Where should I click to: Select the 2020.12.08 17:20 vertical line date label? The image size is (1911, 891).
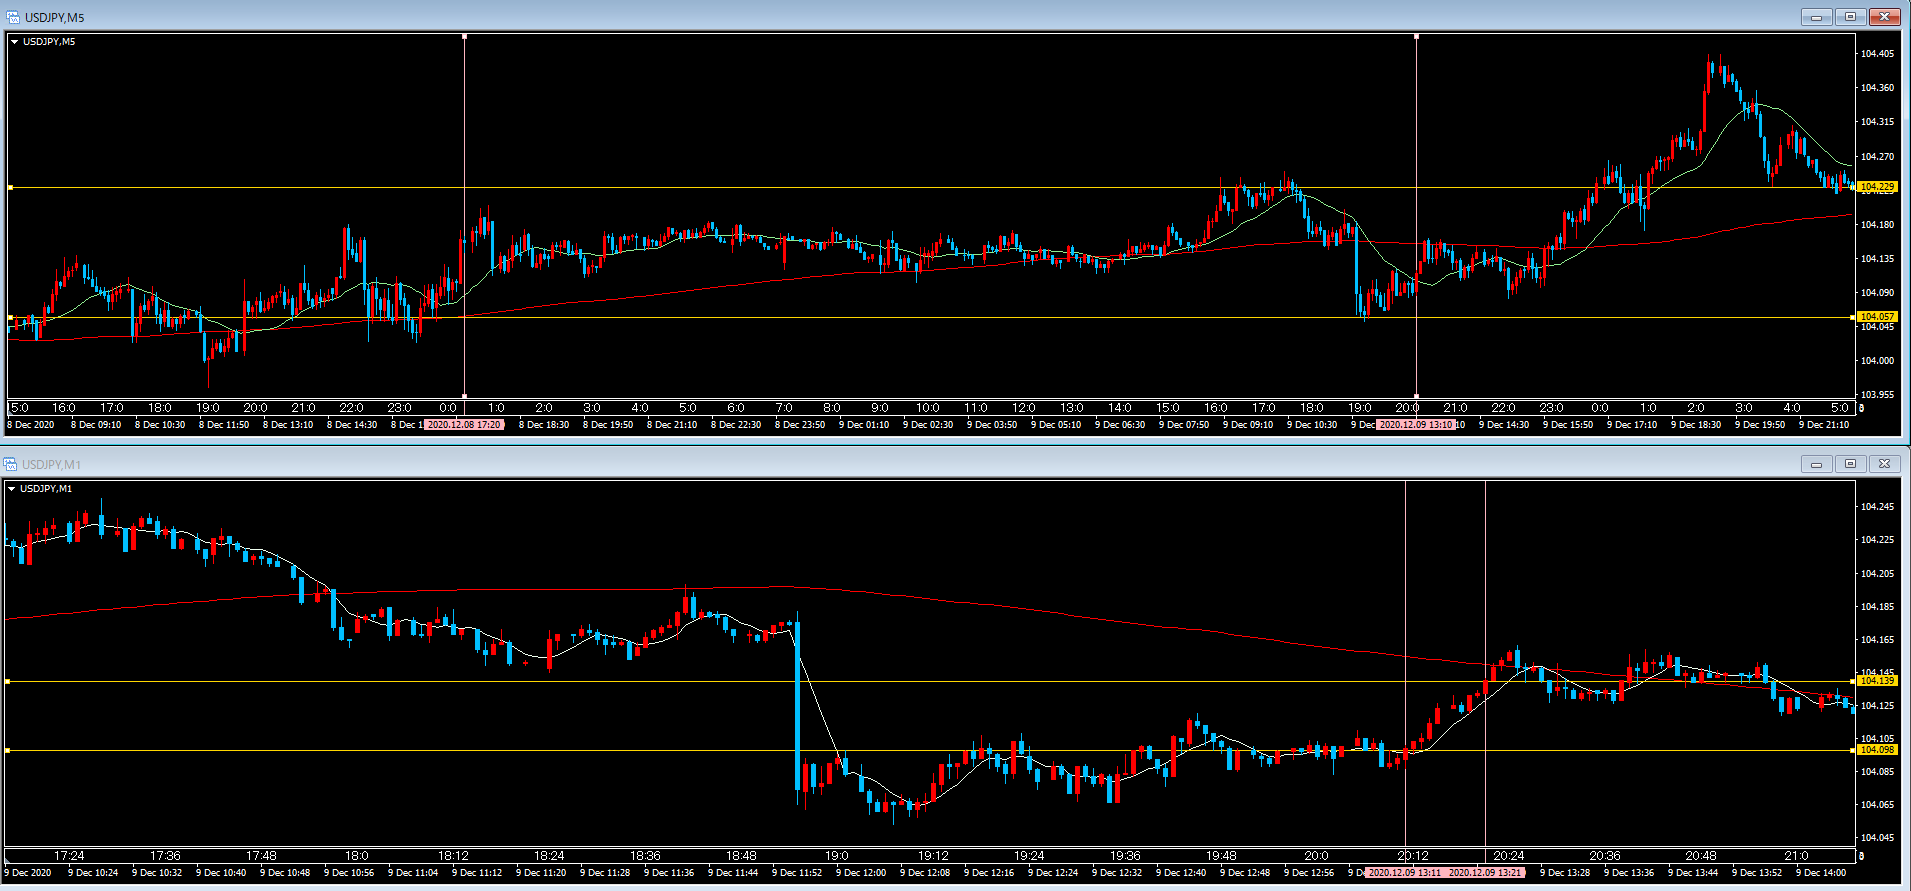(464, 425)
